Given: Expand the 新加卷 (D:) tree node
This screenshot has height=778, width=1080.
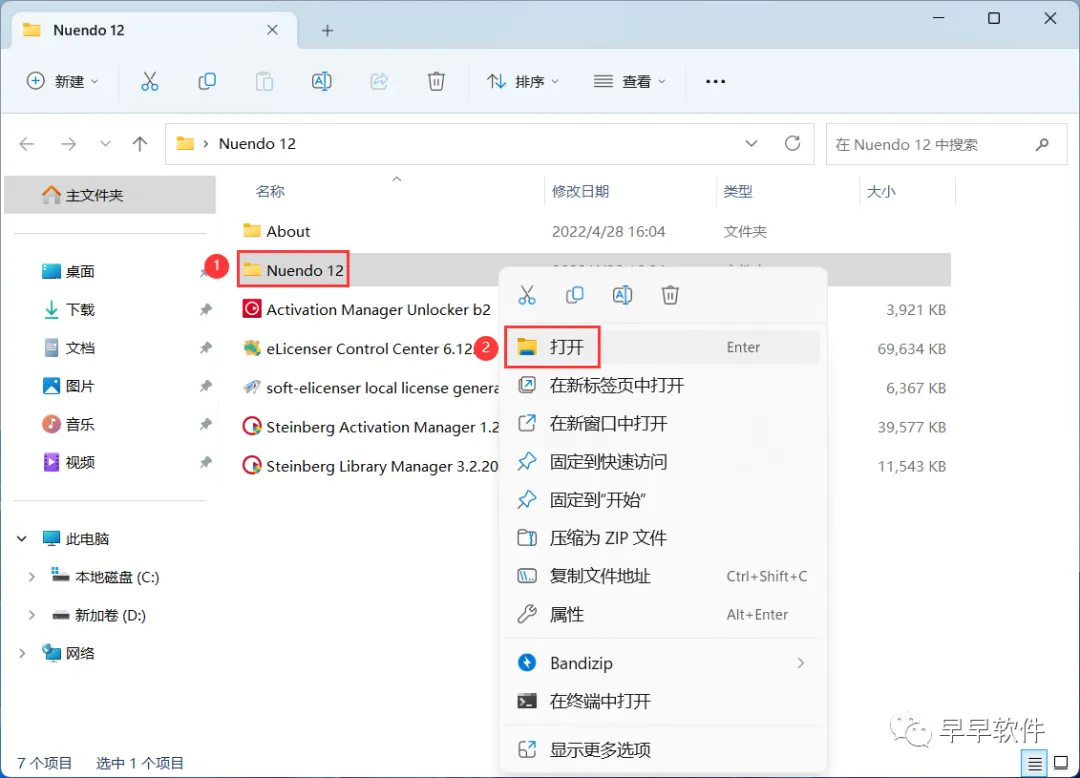Looking at the screenshot, I should (x=31, y=615).
